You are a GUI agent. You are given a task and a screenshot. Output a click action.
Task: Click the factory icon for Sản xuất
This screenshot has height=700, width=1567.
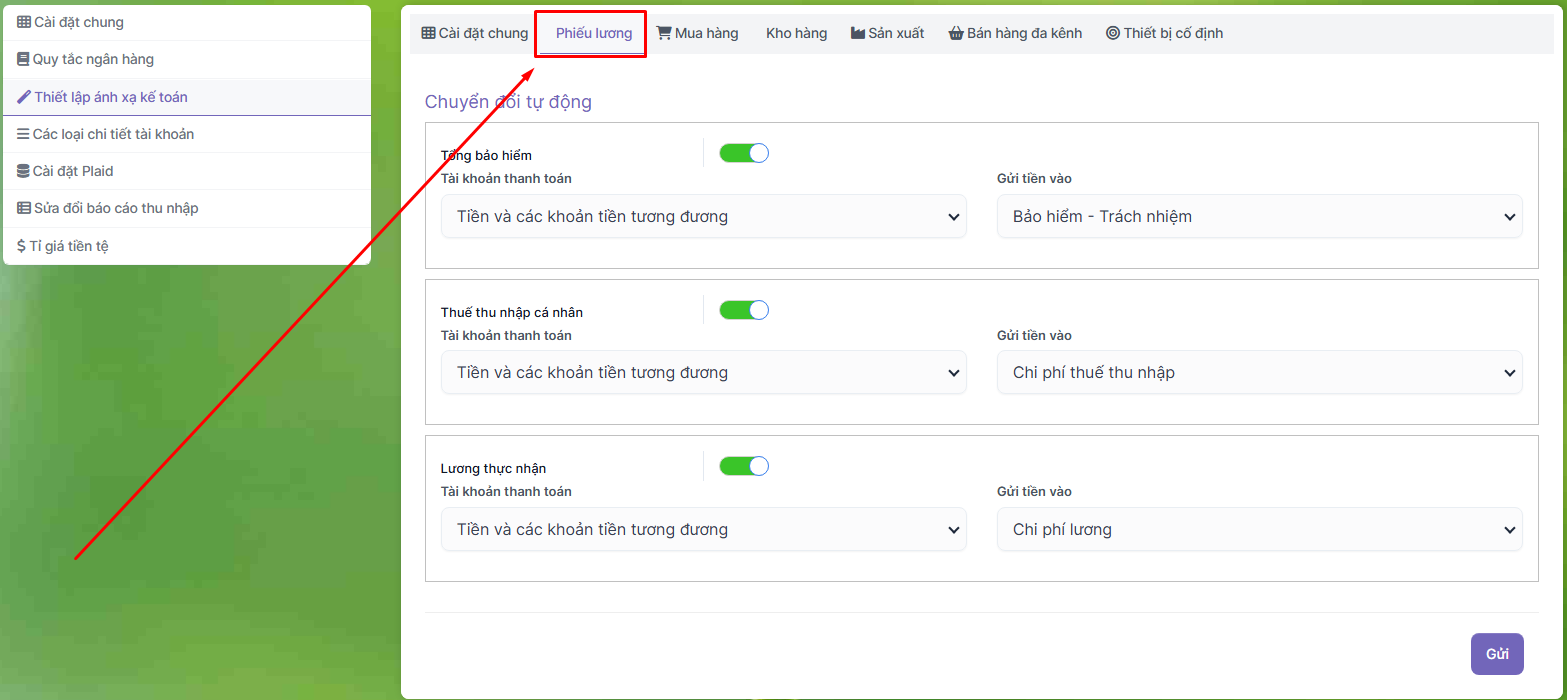point(858,33)
